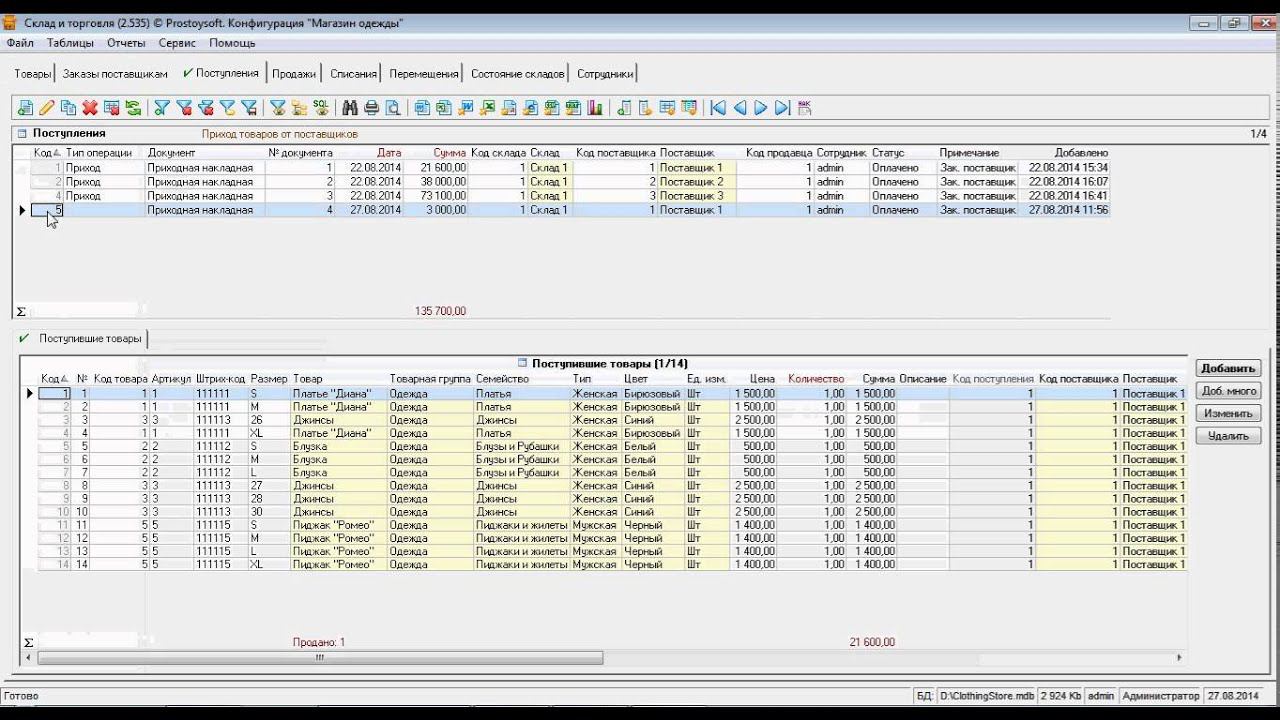1280x720 pixels.
Task: Open the Помощь menu
Action: 232,43
